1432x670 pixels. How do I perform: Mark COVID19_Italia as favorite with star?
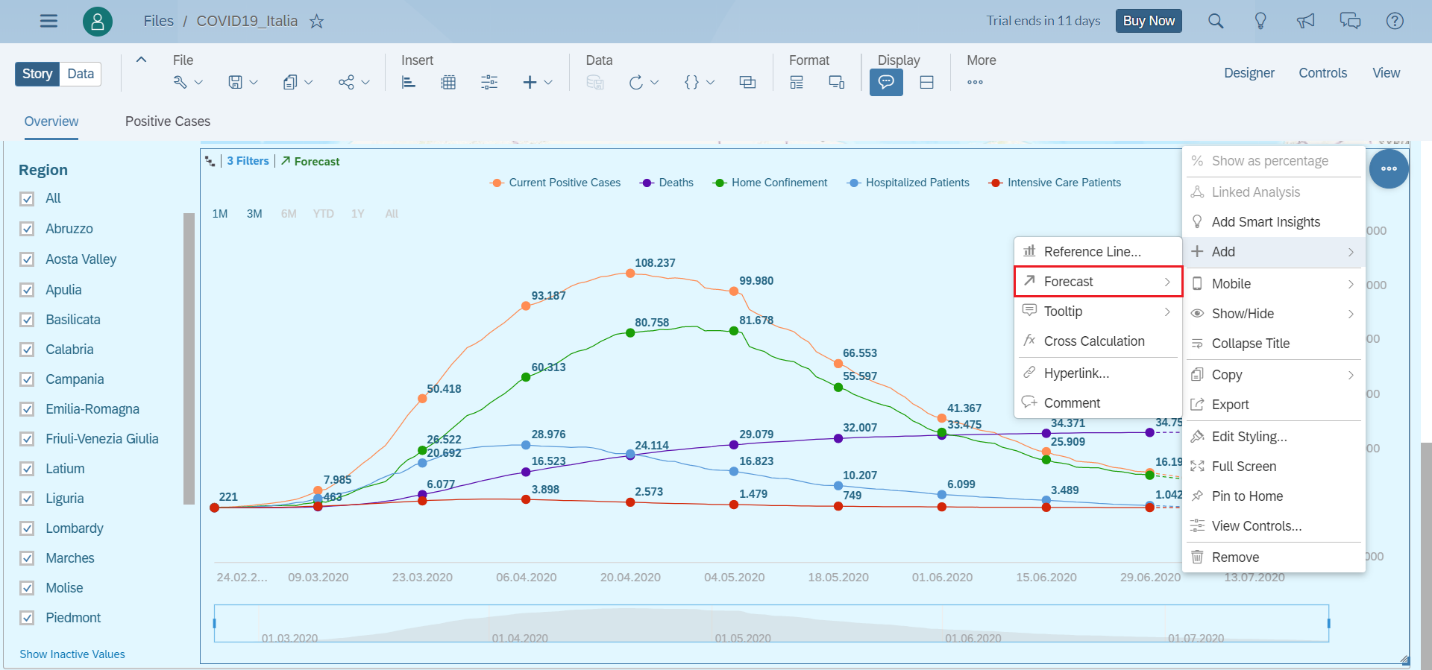tap(316, 21)
